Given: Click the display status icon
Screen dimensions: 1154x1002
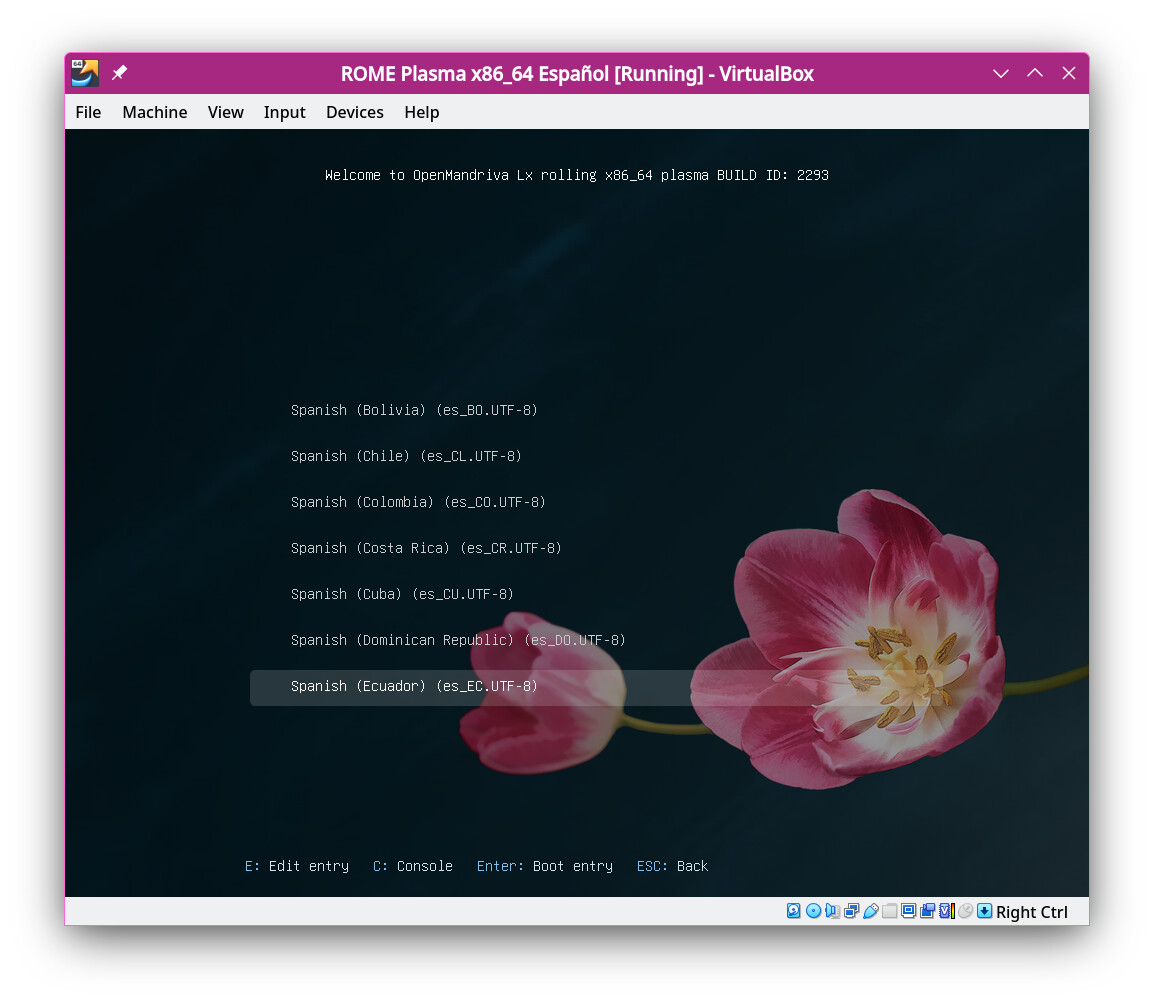Looking at the screenshot, I should [x=909, y=911].
